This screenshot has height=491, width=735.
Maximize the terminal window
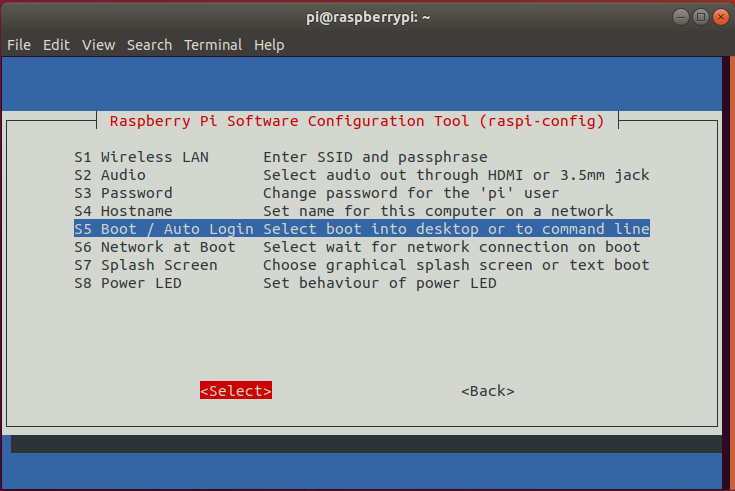pyautogui.click(x=701, y=17)
